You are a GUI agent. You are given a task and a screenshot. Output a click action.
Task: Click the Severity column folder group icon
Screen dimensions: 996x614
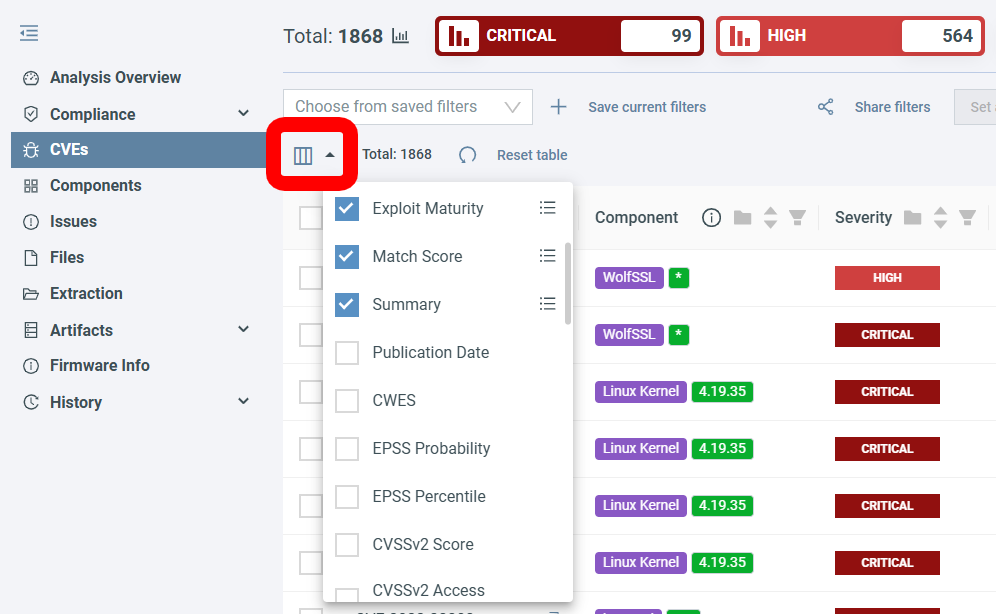tap(912, 218)
